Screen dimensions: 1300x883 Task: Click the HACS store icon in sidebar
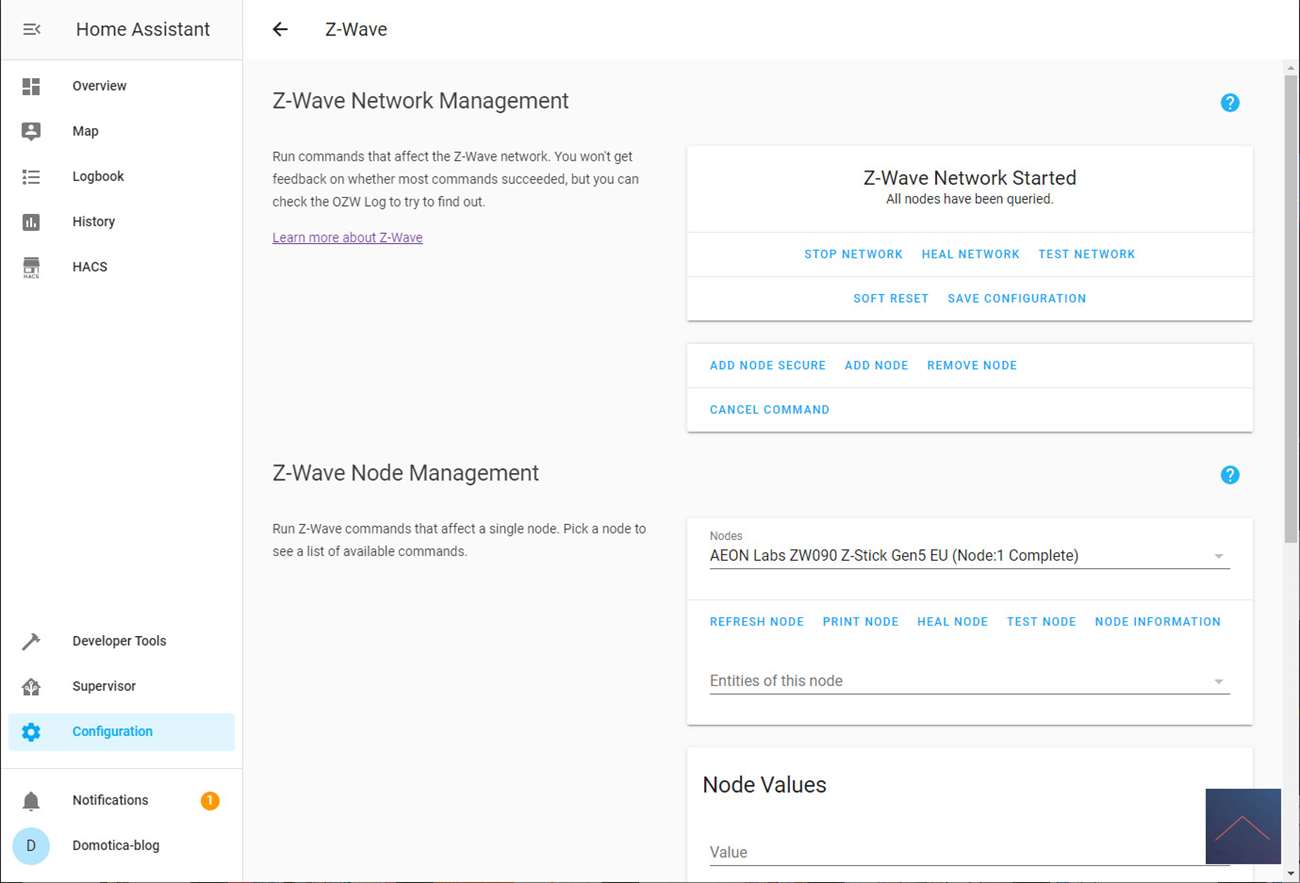[x=31, y=267]
